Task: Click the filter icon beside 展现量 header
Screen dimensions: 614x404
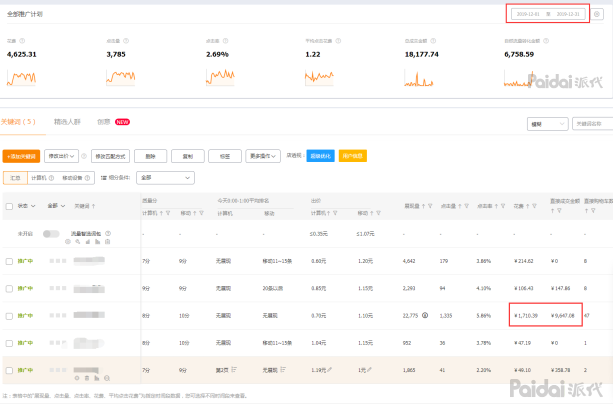Action: pos(430,206)
